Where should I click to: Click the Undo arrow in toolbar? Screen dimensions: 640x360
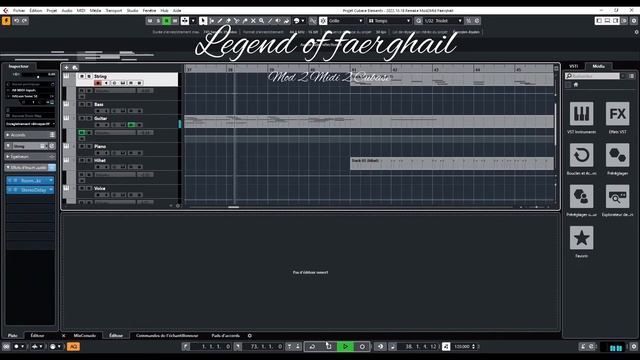click(x=16, y=20)
